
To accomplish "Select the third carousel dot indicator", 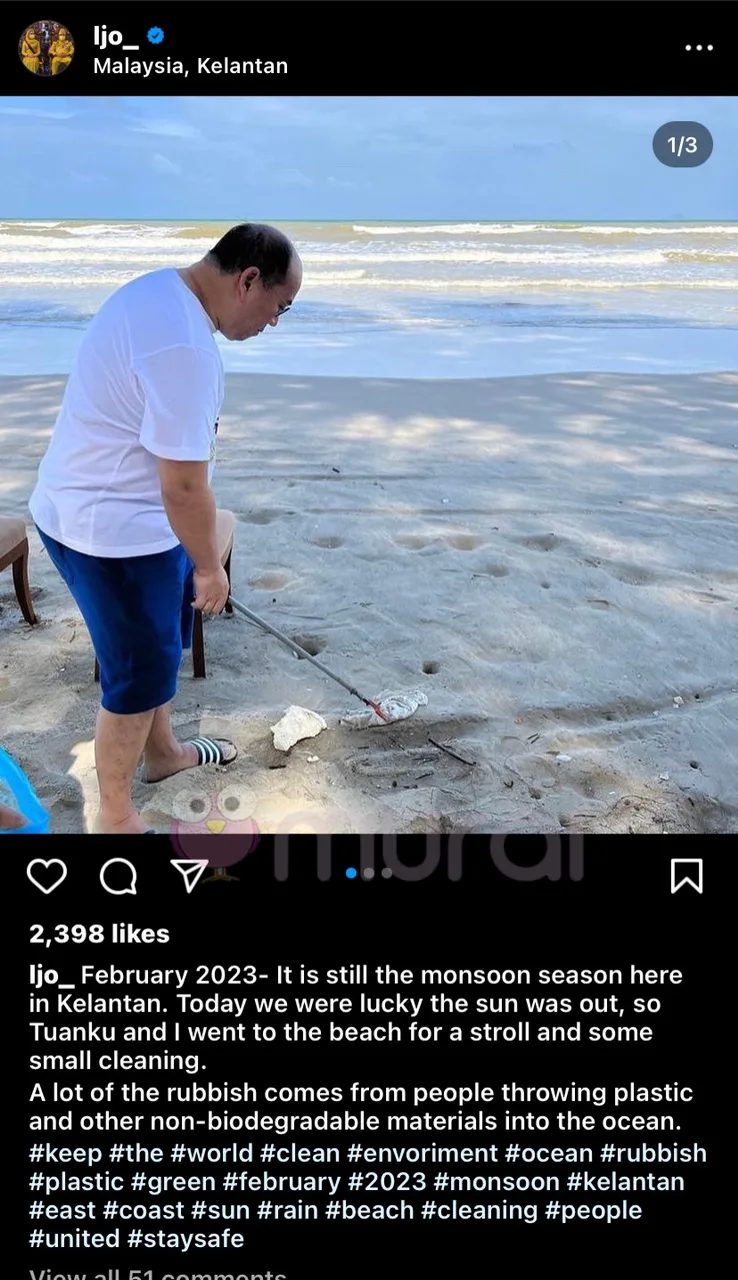I will (387, 873).
